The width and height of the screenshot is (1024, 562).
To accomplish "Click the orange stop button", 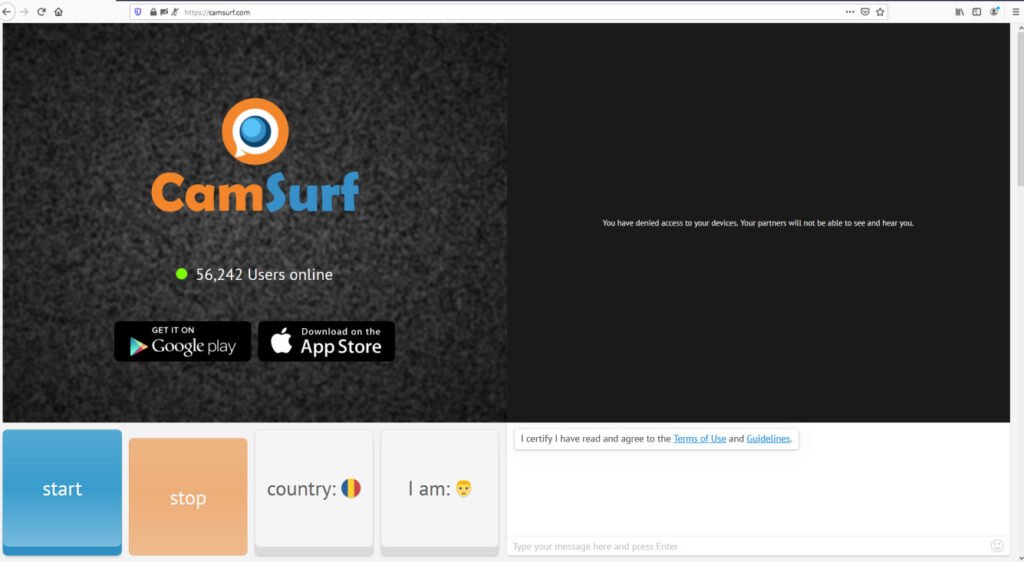I will coord(188,497).
